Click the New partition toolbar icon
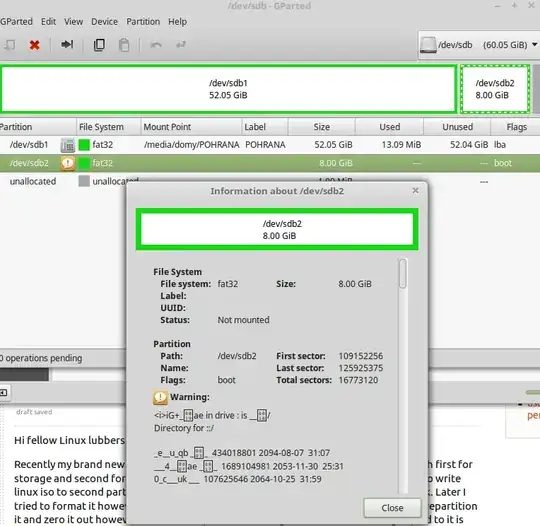This screenshot has height=526, width=540. coord(10,45)
